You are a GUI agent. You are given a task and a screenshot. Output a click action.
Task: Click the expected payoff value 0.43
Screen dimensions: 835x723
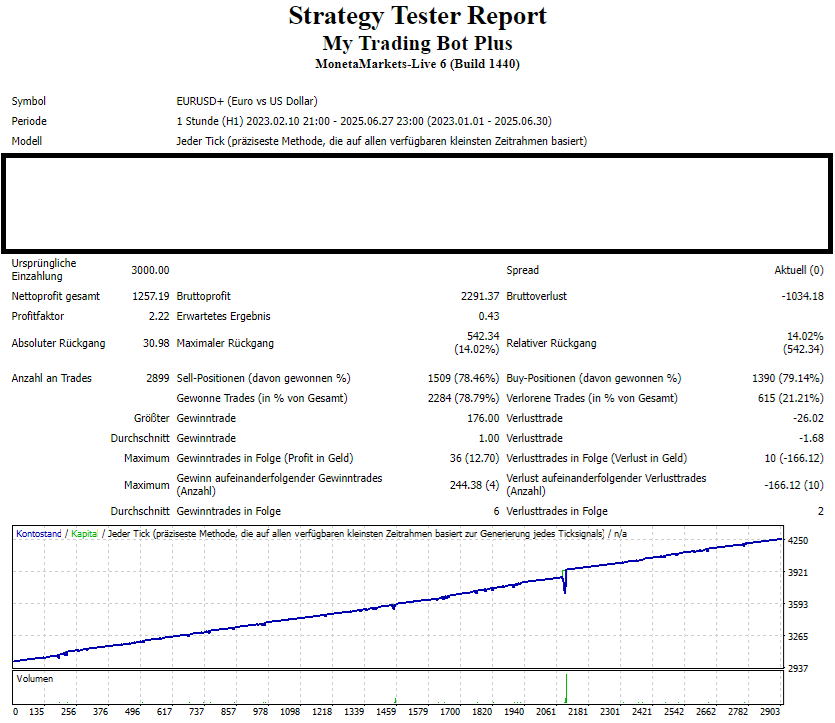[x=489, y=316]
